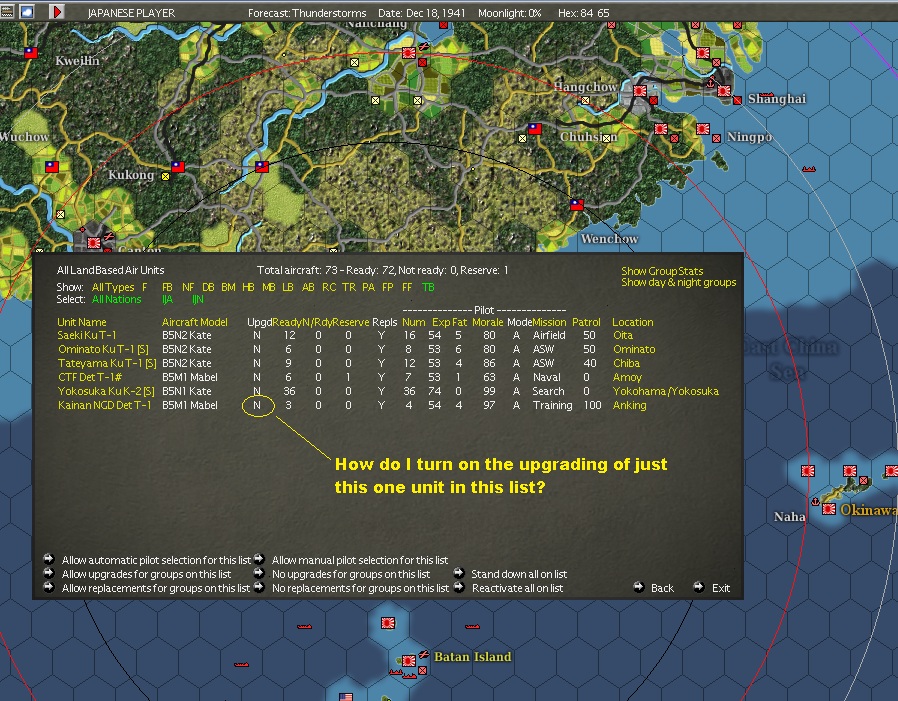This screenshot has height=701, width=898.
Task: Sort list by Exp column
Action: (x=440, y=322)
